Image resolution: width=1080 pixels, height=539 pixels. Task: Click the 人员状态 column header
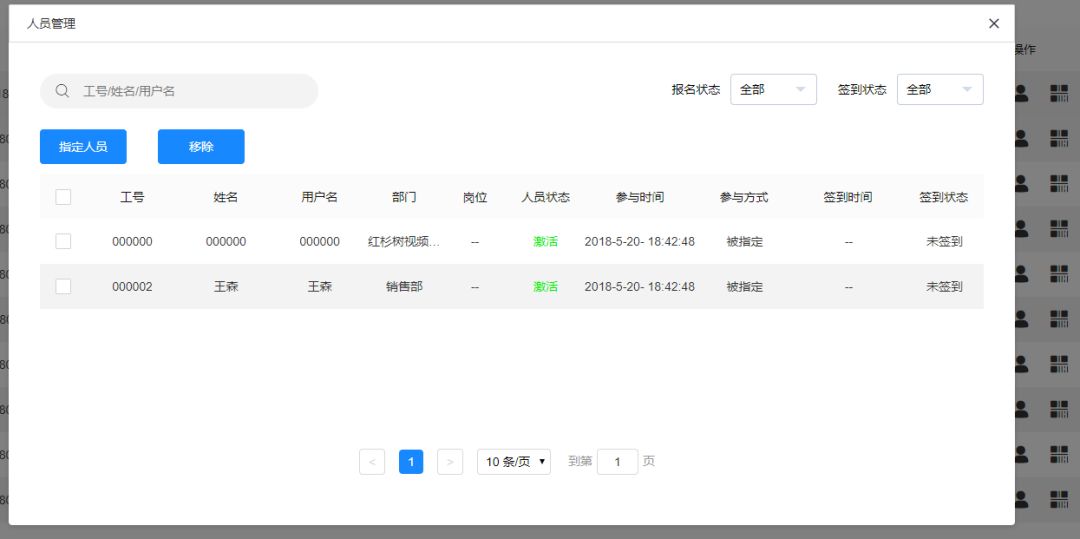[546, 197]
